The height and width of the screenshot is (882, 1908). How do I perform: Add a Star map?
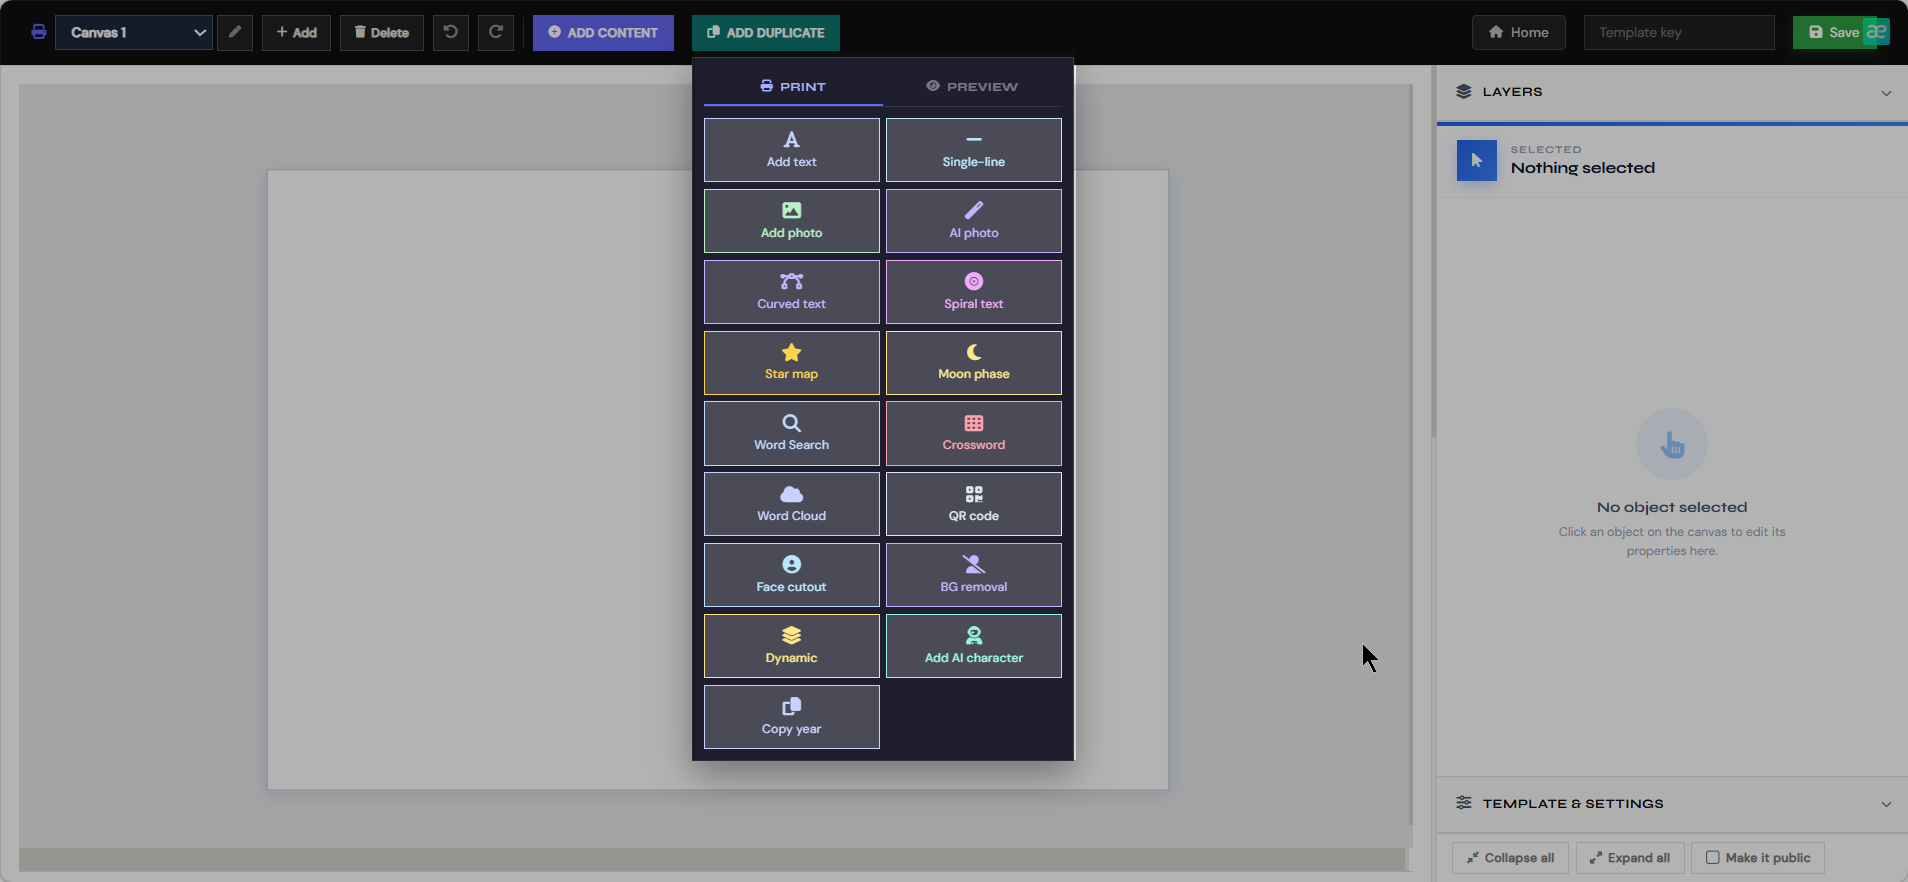click(791, 363)
